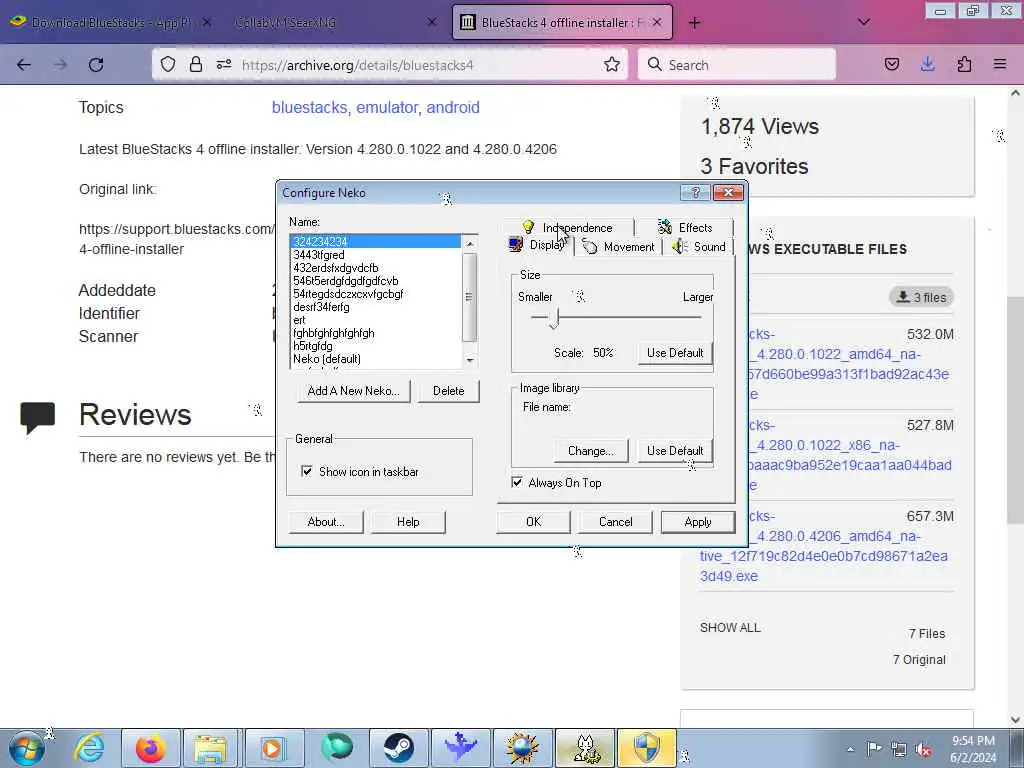Viewport: 1024px width, 768px height.
Task: Open the Firefox extensions puzzle icon
Action: [x=964, y=64]
